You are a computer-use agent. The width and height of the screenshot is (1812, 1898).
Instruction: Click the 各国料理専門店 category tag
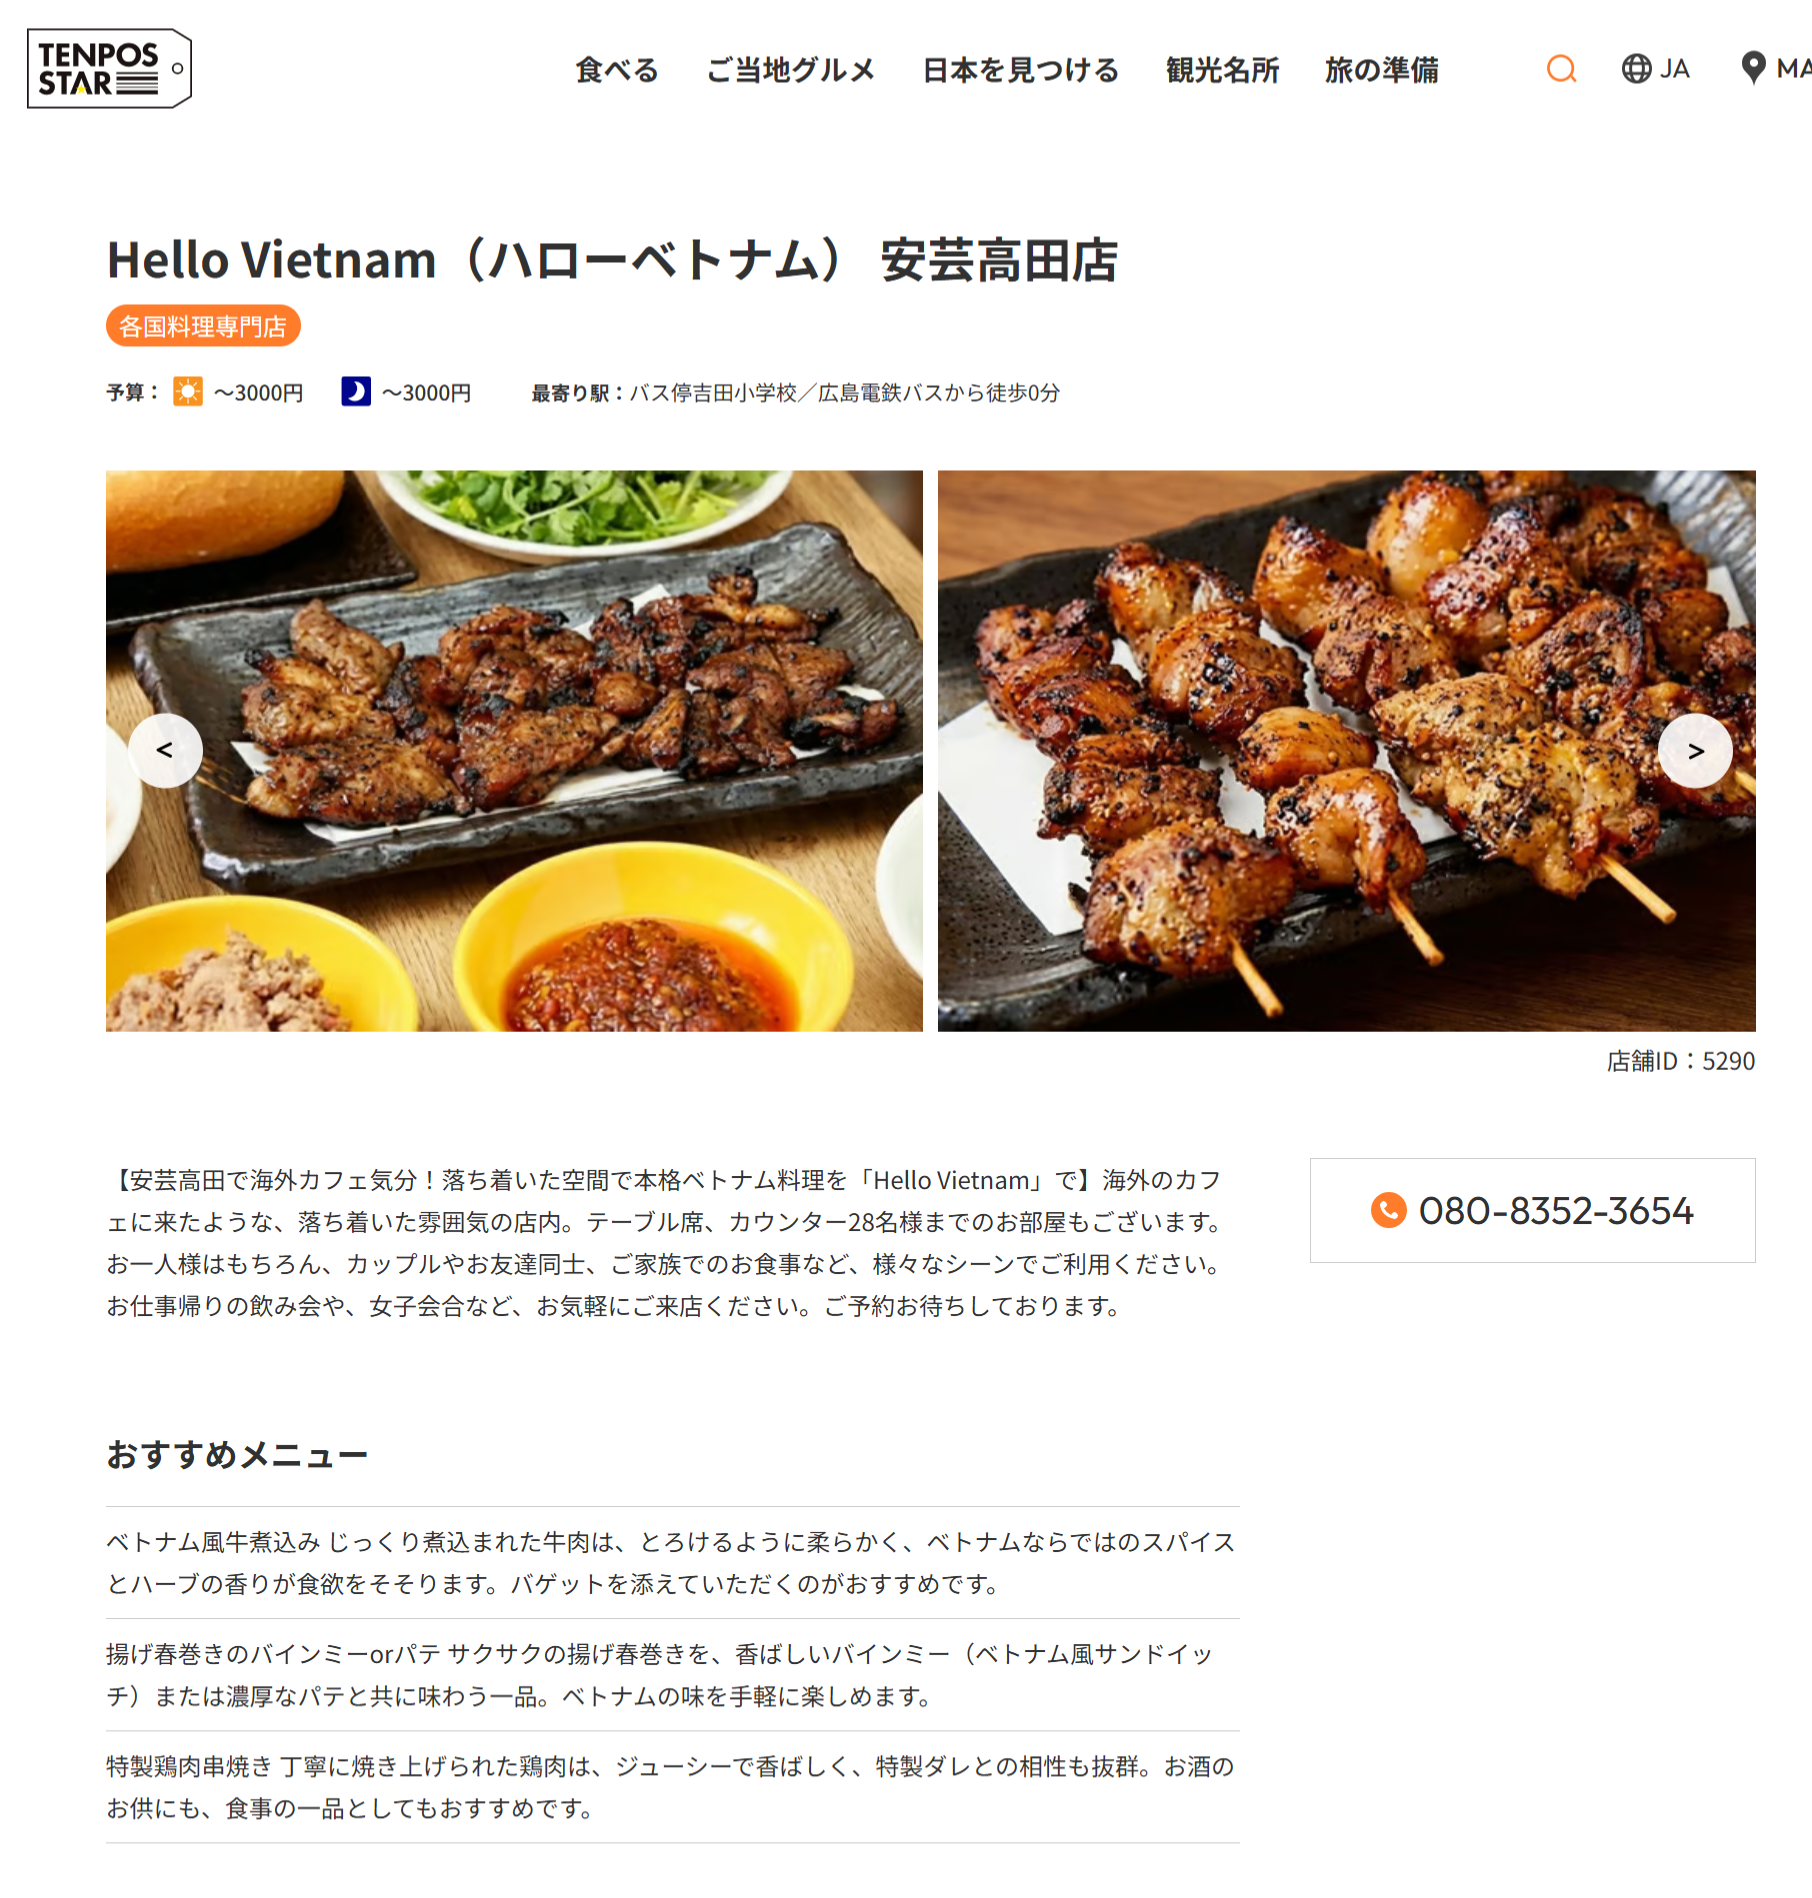click(x=203, y=326)
